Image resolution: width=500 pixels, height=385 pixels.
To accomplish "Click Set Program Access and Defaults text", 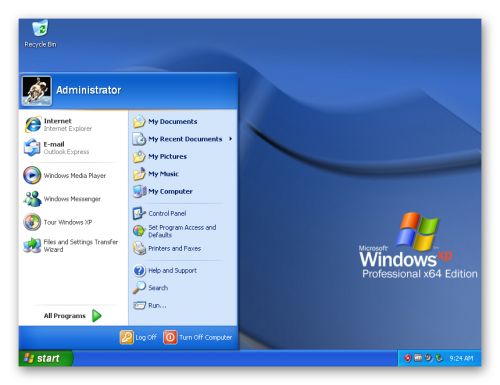I will (x=182, y=231).
